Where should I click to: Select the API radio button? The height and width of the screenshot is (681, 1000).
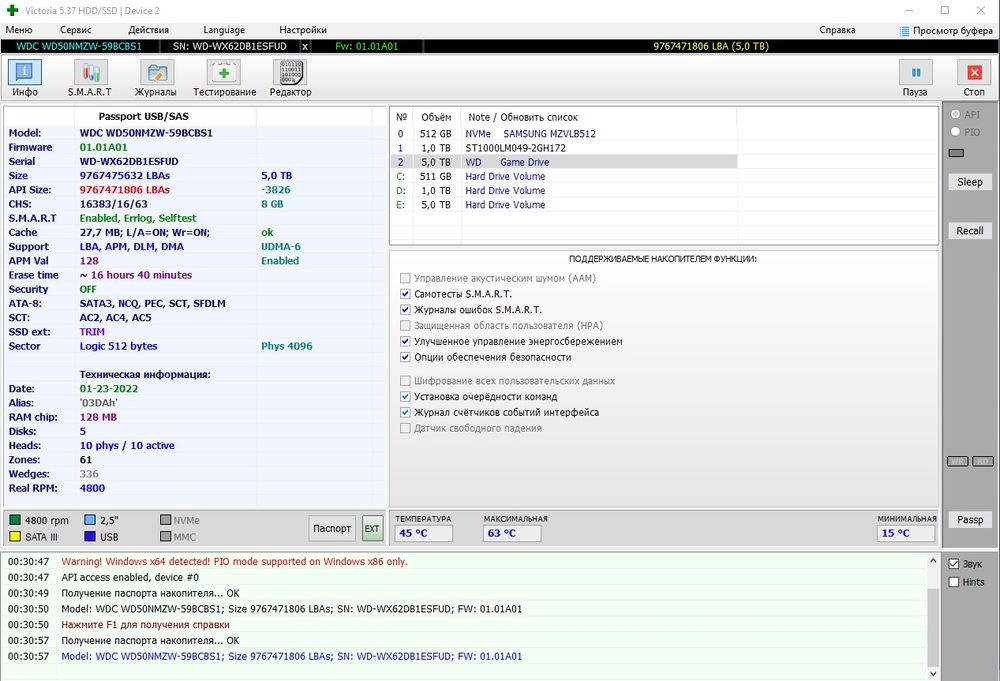(x=955, y=114)
